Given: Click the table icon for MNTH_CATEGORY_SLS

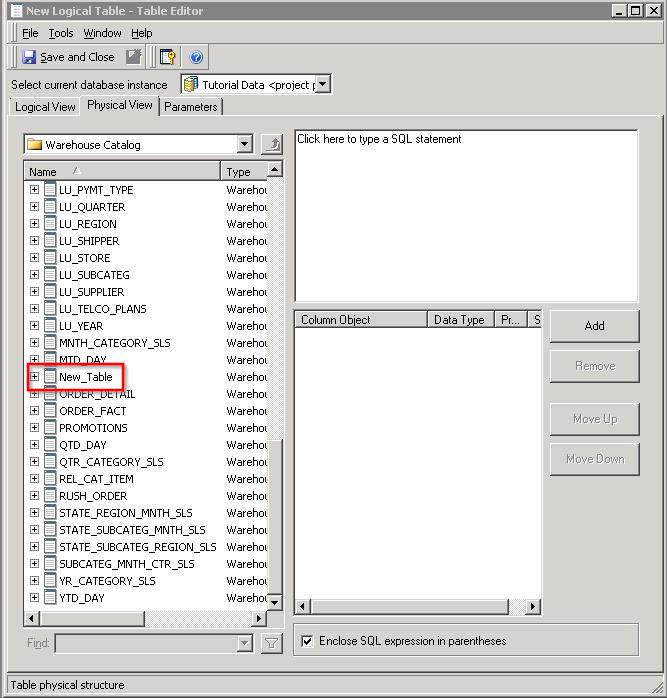Looking at the screenshot, I should coord(50,342).
